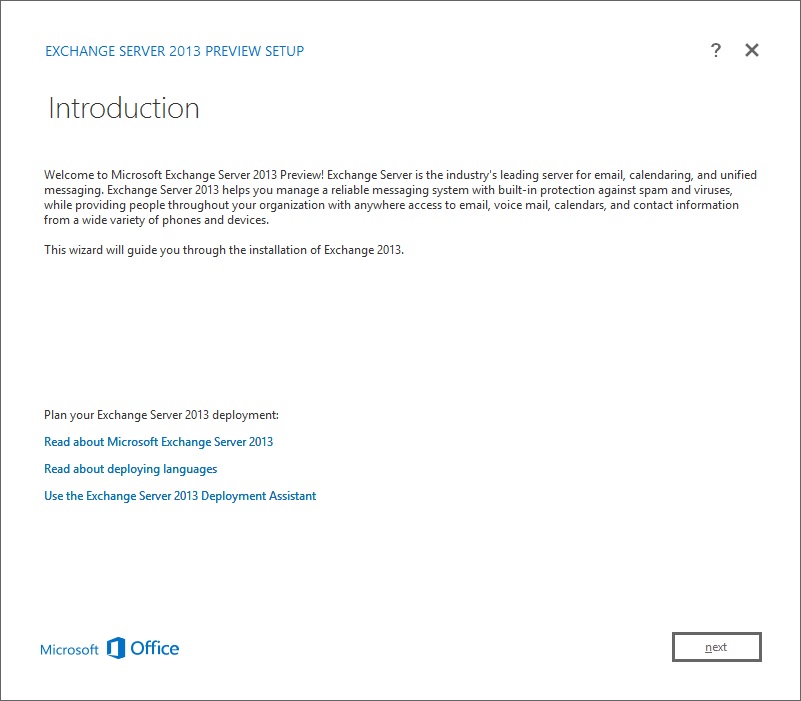Viewport: 801px width, 701px height.
Task: Click the EXCHANGE SERVER 2013 PREVIEW SETUP title
Action: [x=174, y=51]
